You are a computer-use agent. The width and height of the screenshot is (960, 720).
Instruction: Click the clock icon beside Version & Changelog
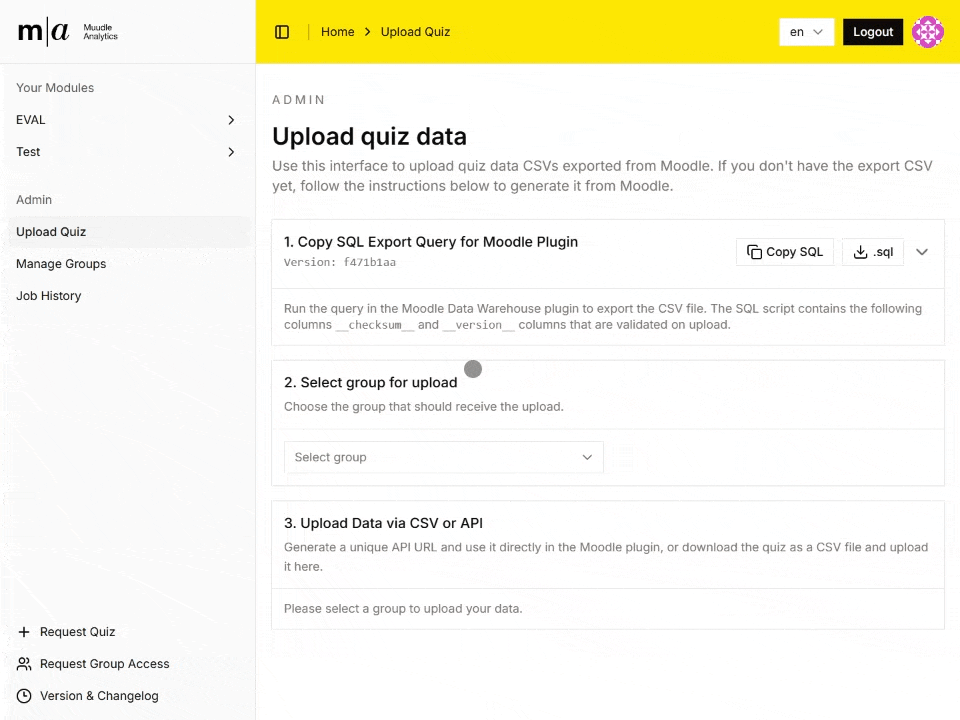point(24,696)
